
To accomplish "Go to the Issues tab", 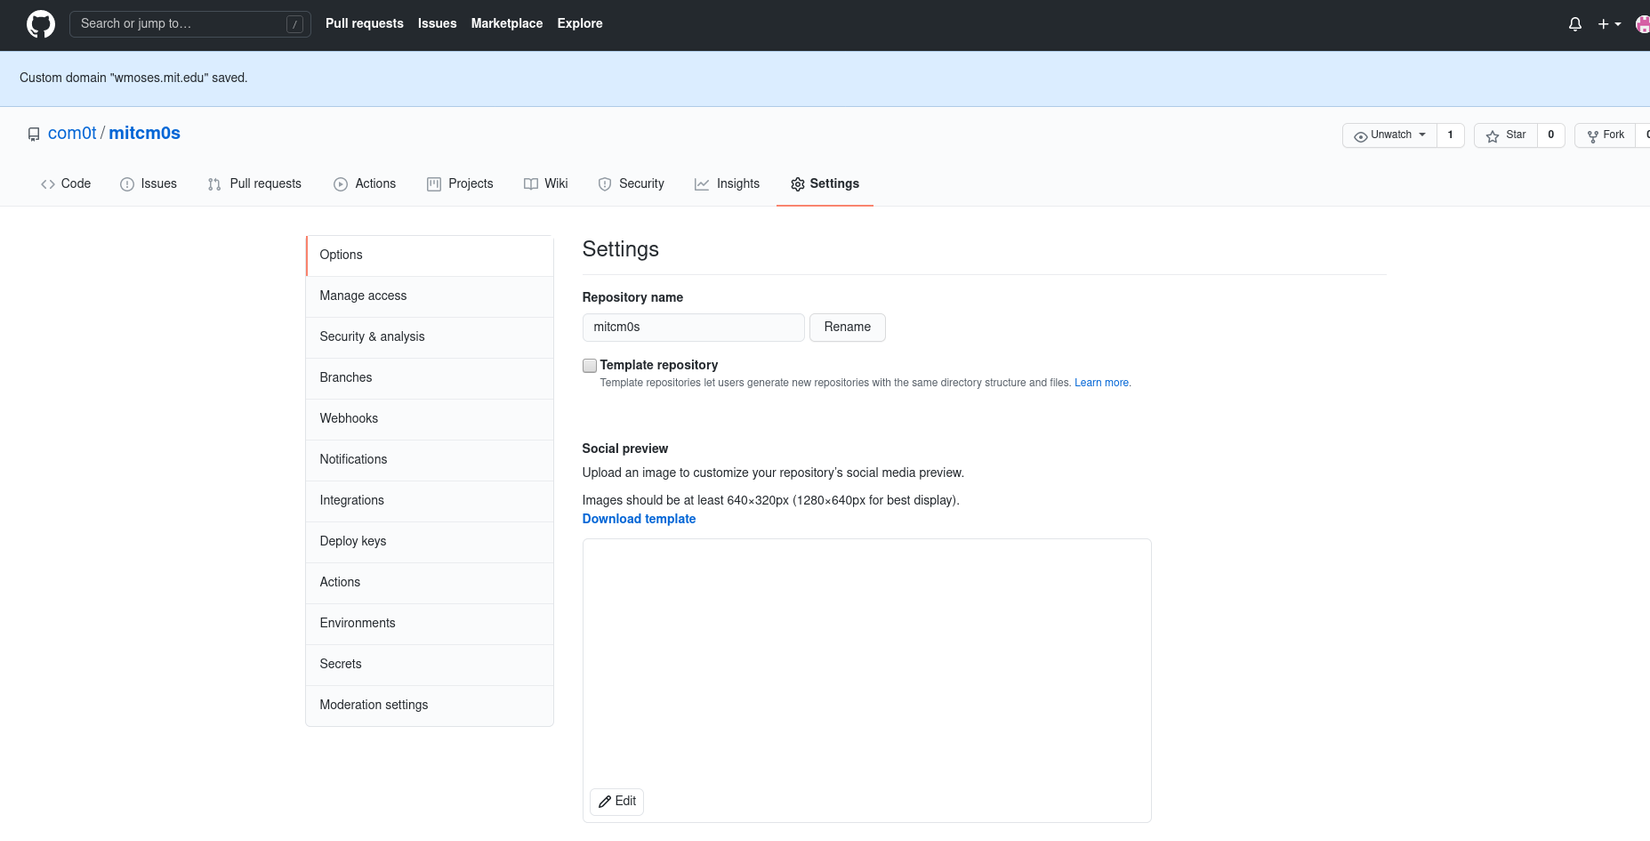I will point(149,184).
